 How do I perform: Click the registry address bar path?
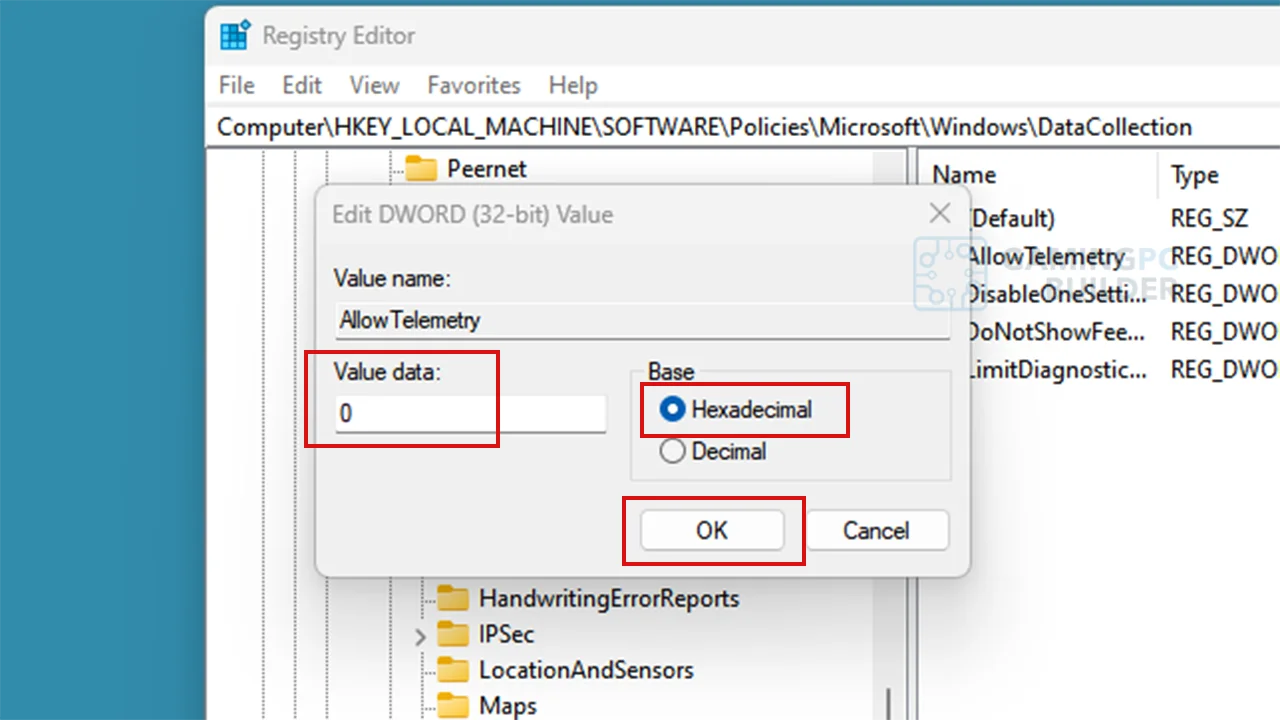(705, 127)
